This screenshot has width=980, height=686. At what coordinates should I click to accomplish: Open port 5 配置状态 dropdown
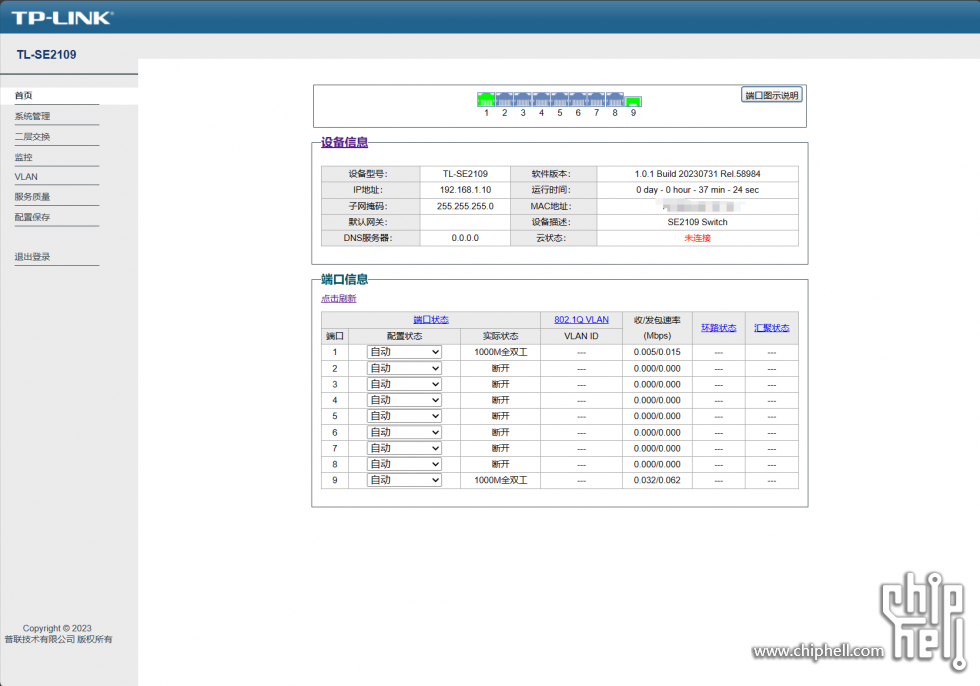tap(404, 416)
